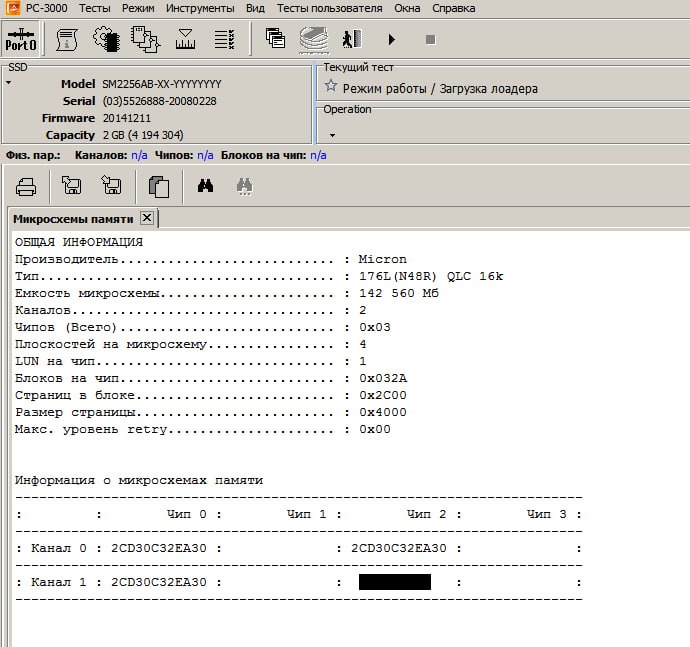690x647 pixels.
Task: Open search with the binoculars icon
Action: click(206, 186)
